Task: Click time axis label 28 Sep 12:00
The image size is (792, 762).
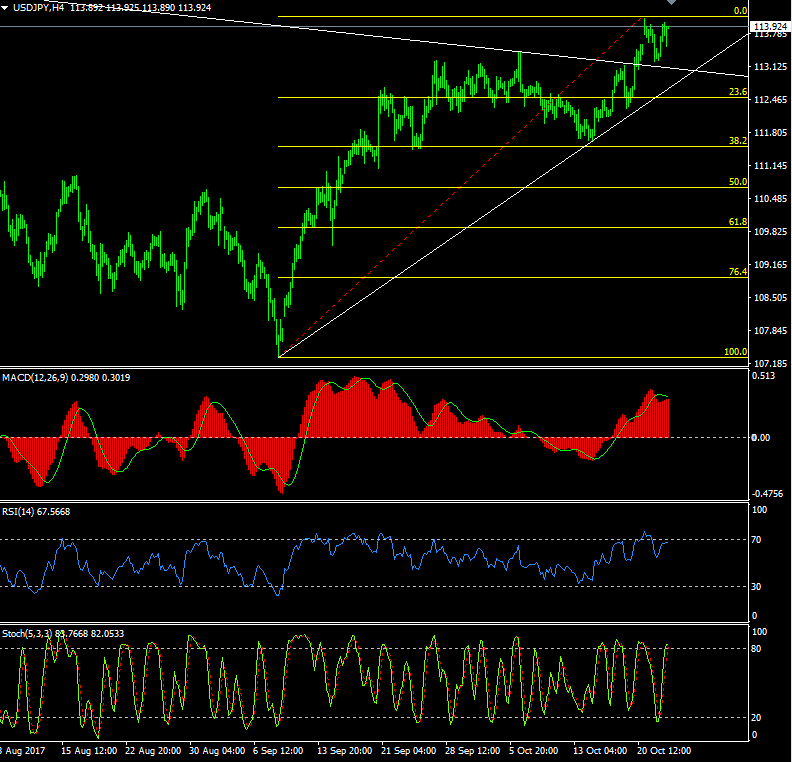Action: tap(472, 750)
